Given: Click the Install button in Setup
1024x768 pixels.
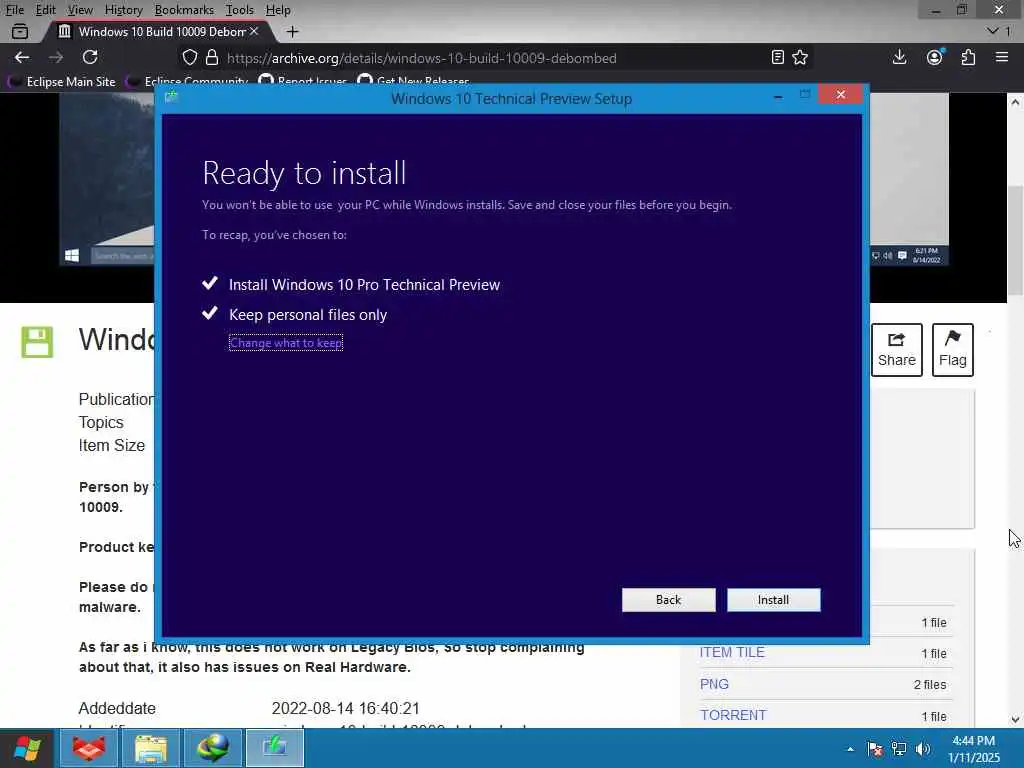Looking at the screenshot, I should click(x=773, y=600).
